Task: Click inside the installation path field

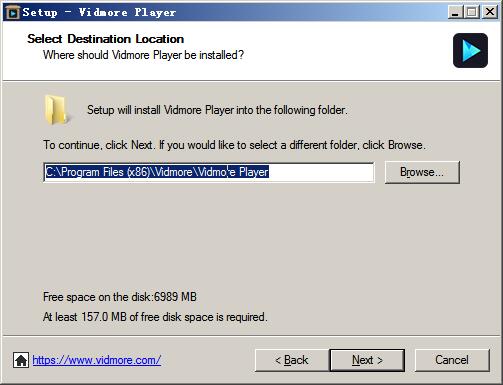Action: pos(209,172)
